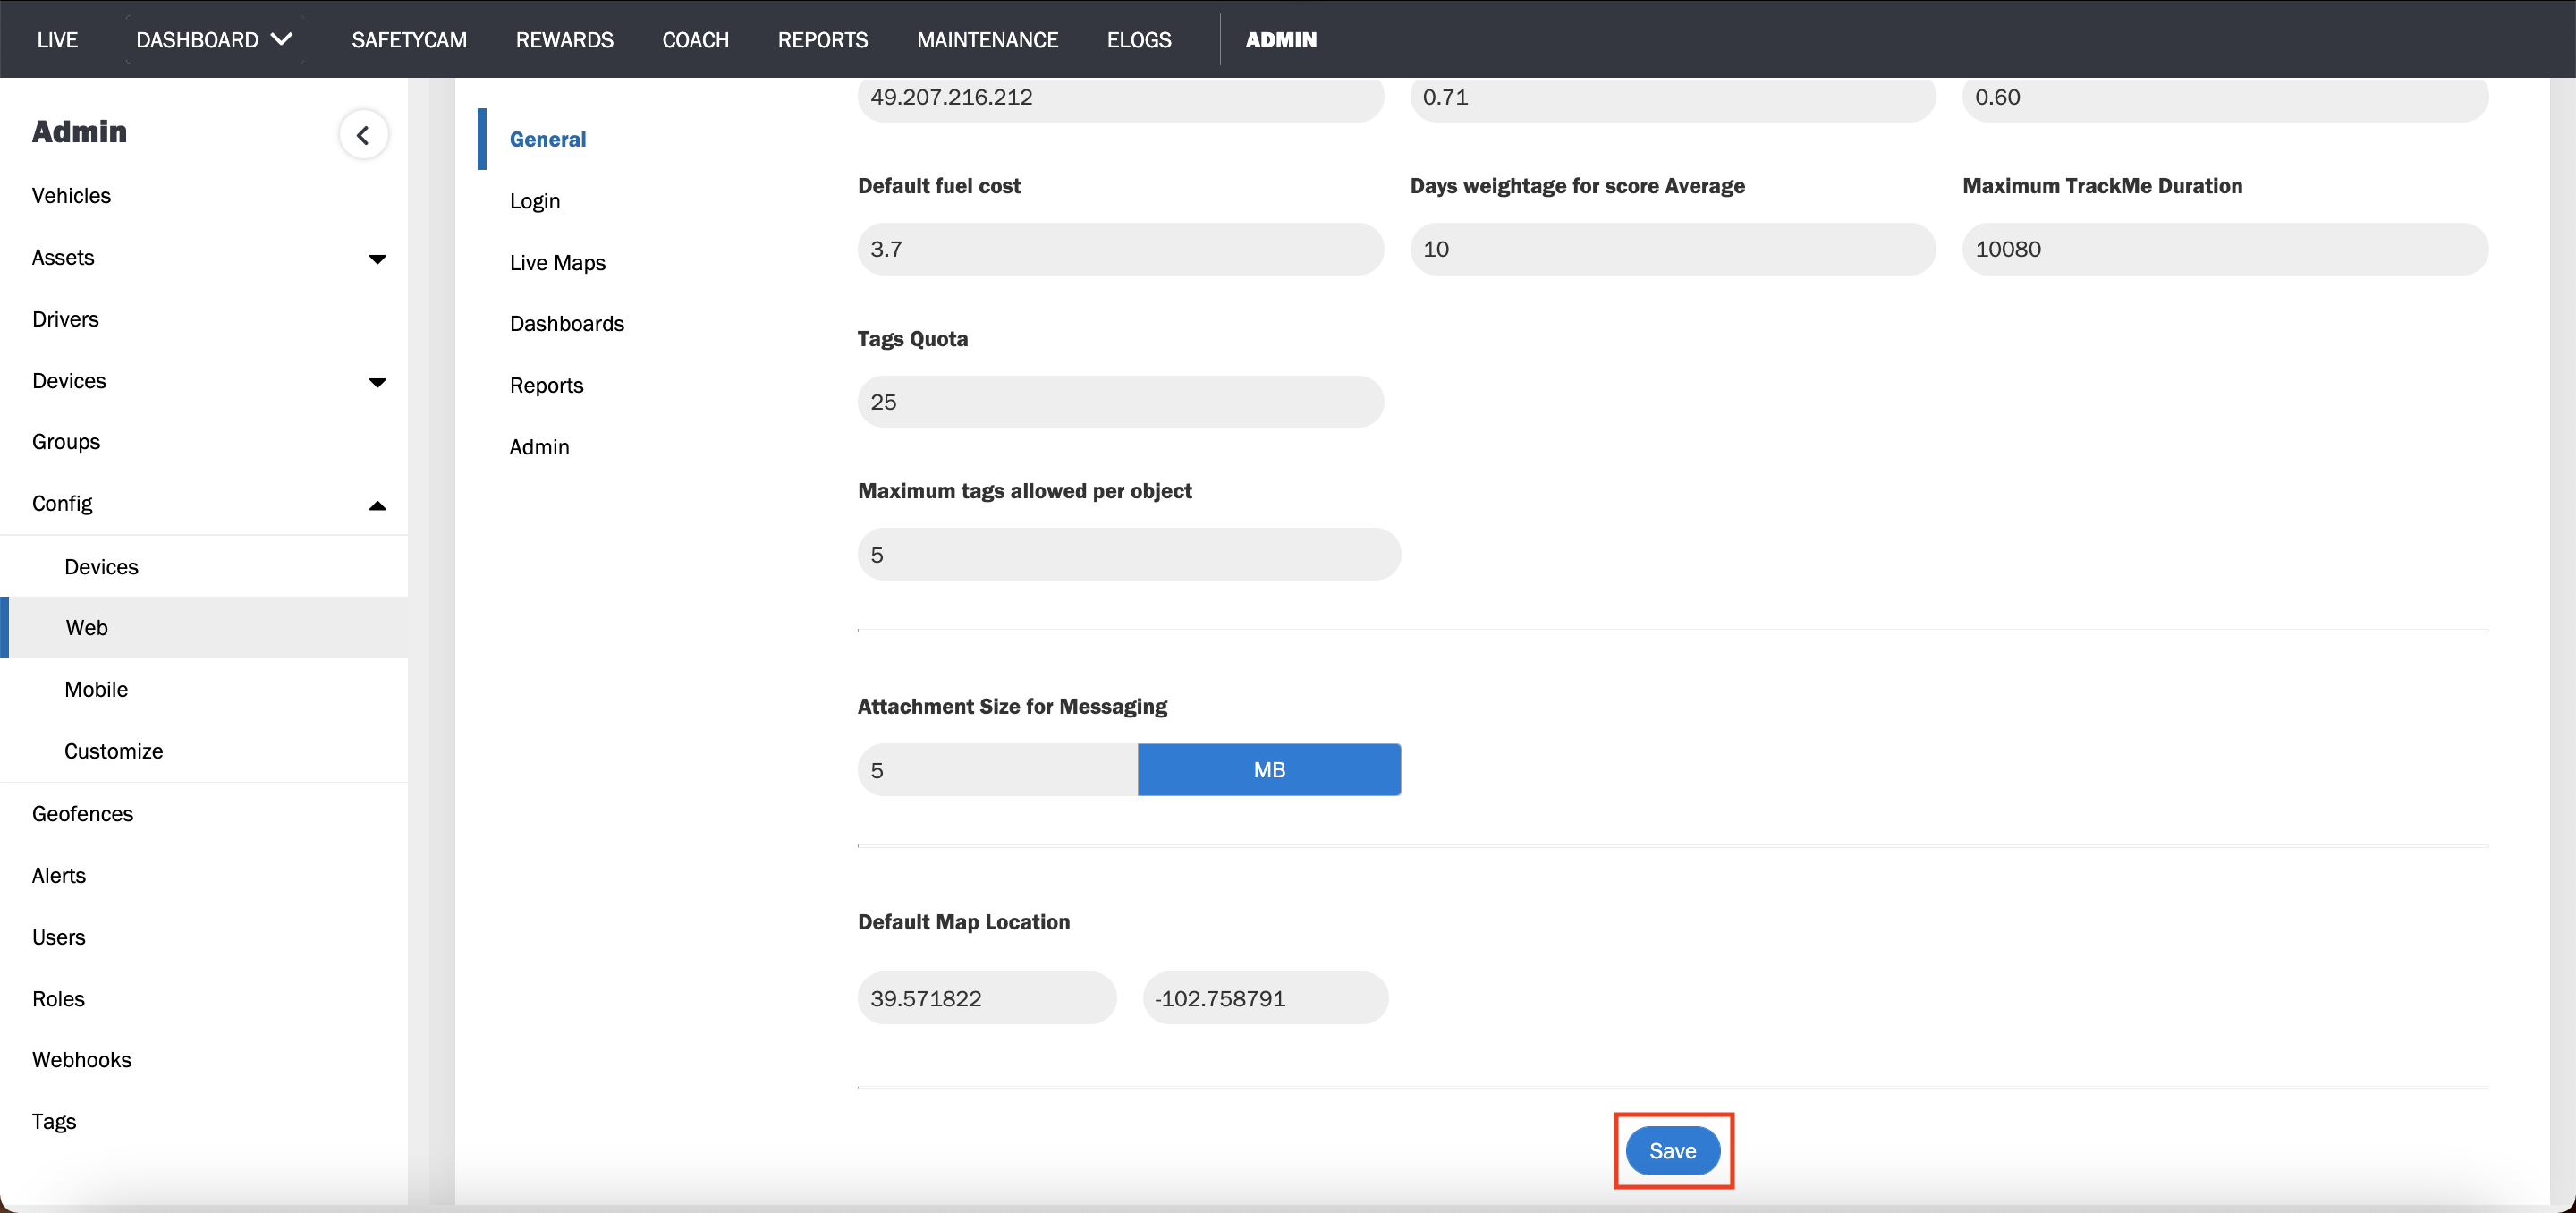2576x1213 pixels.
Task: Navigate to the Maintenance tab
Action: click(987, 39)
